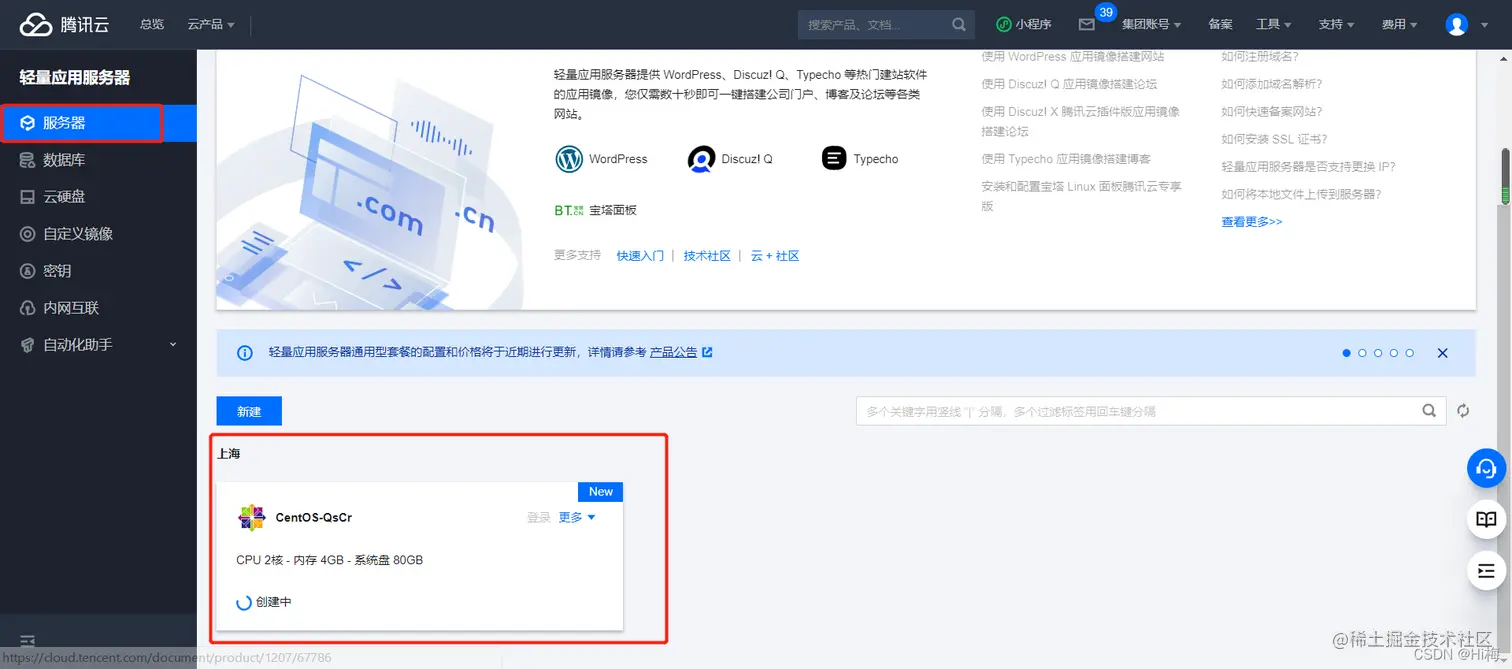Viewport: 1512px width, 669px height.
Task: Switch to 总览 in the top navigation
Action: (x=151, y=24)
